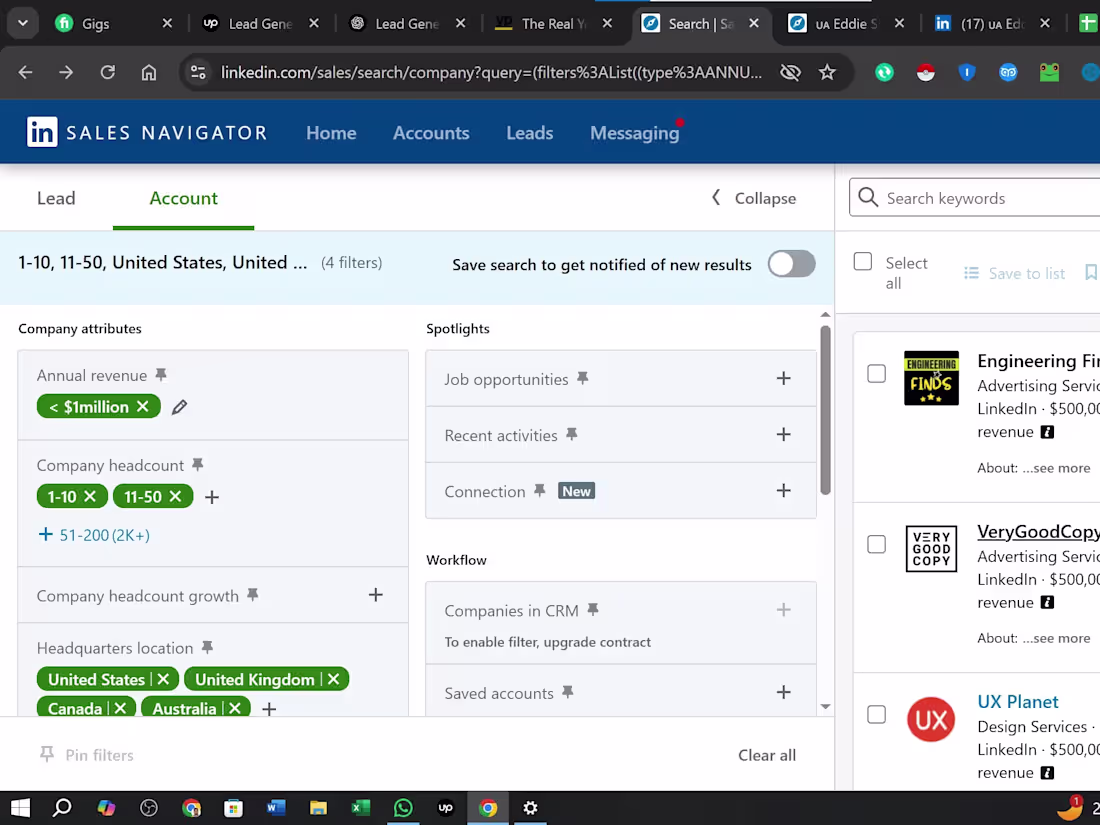Remove Canada location chip
1100x825 pixels.
(120, 708)
